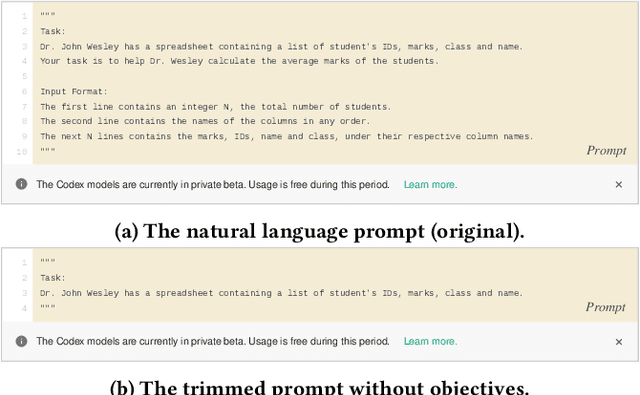Click 'Task:' line in the lower prompt editor

coord(53,278)
